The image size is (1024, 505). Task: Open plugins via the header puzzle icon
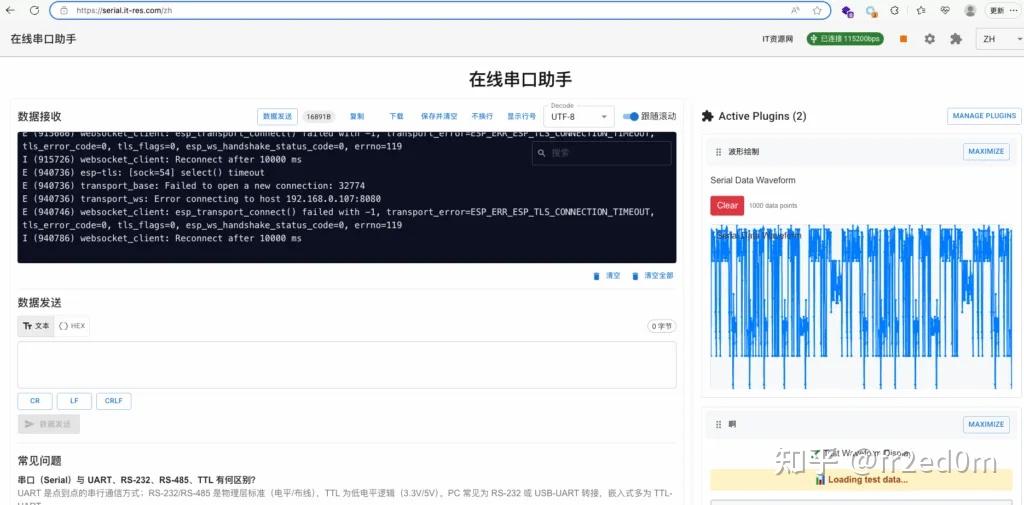pos(955,39)
